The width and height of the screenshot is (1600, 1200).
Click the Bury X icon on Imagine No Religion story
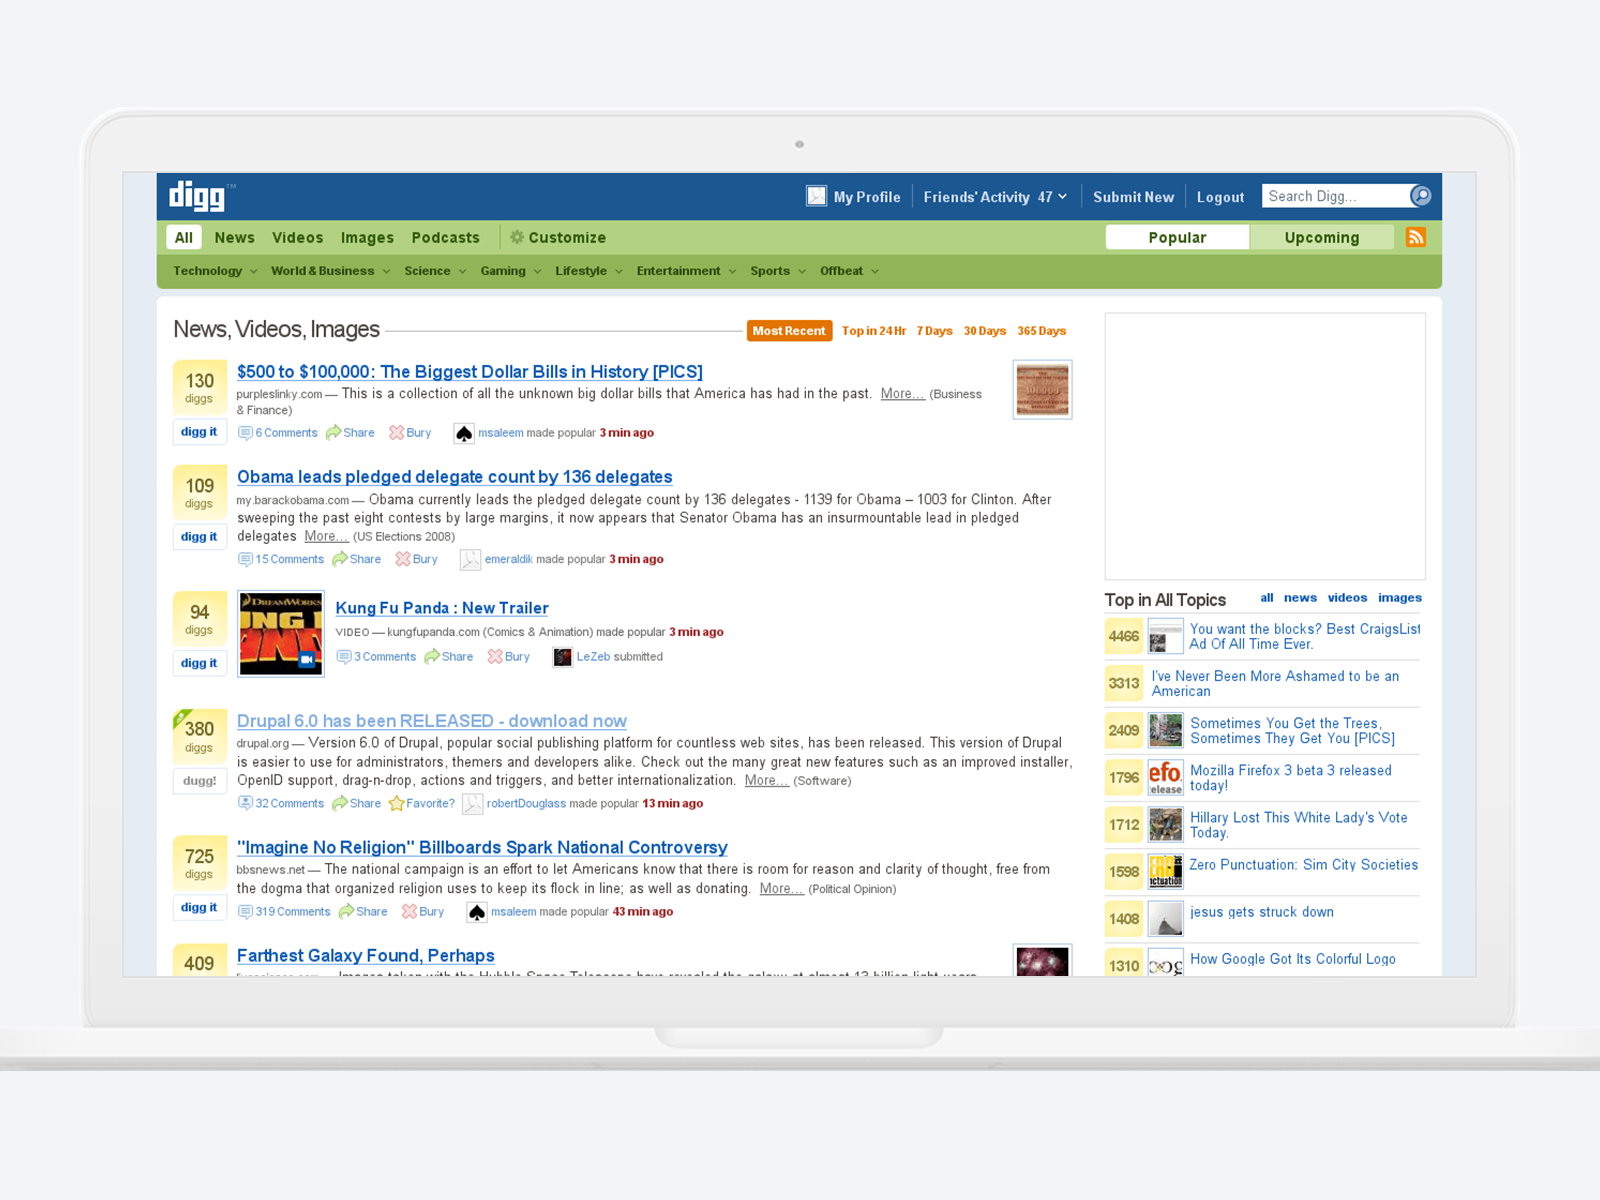pos(409,911)
